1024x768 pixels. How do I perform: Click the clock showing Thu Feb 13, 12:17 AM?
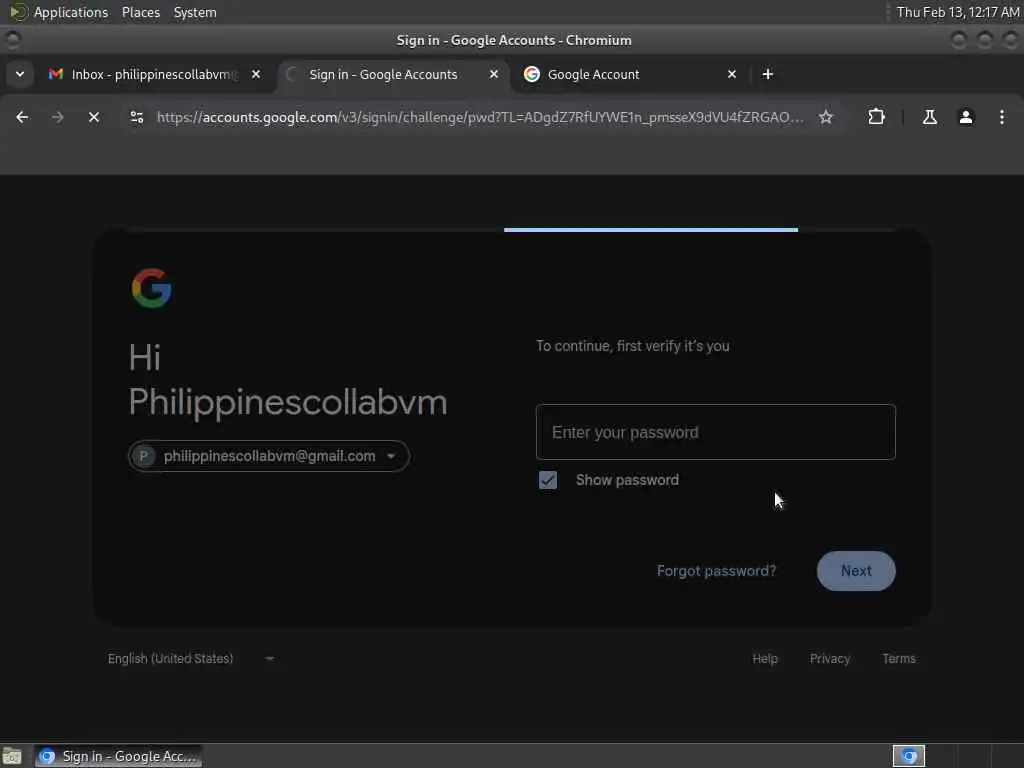point(957,12)
